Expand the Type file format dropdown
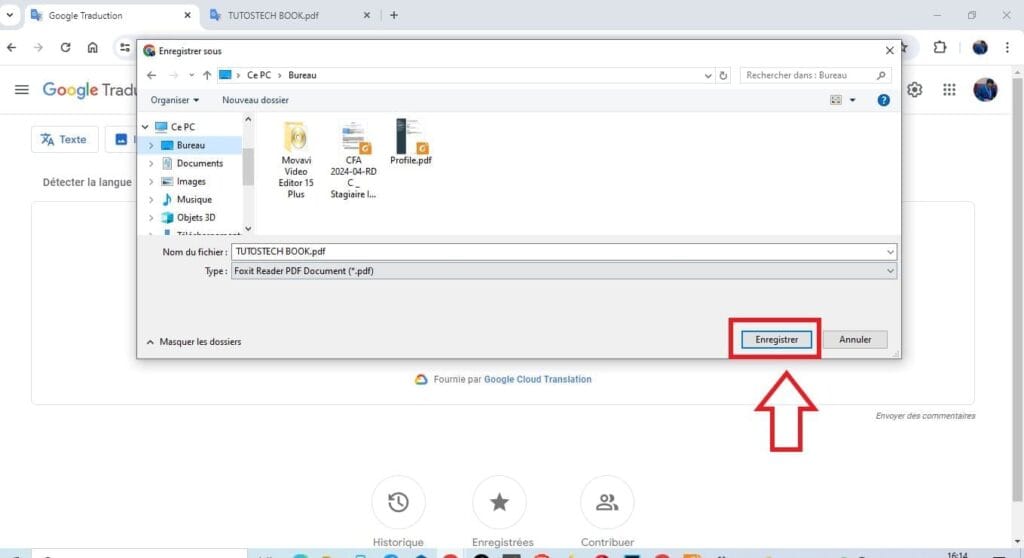 pos(890,271)
